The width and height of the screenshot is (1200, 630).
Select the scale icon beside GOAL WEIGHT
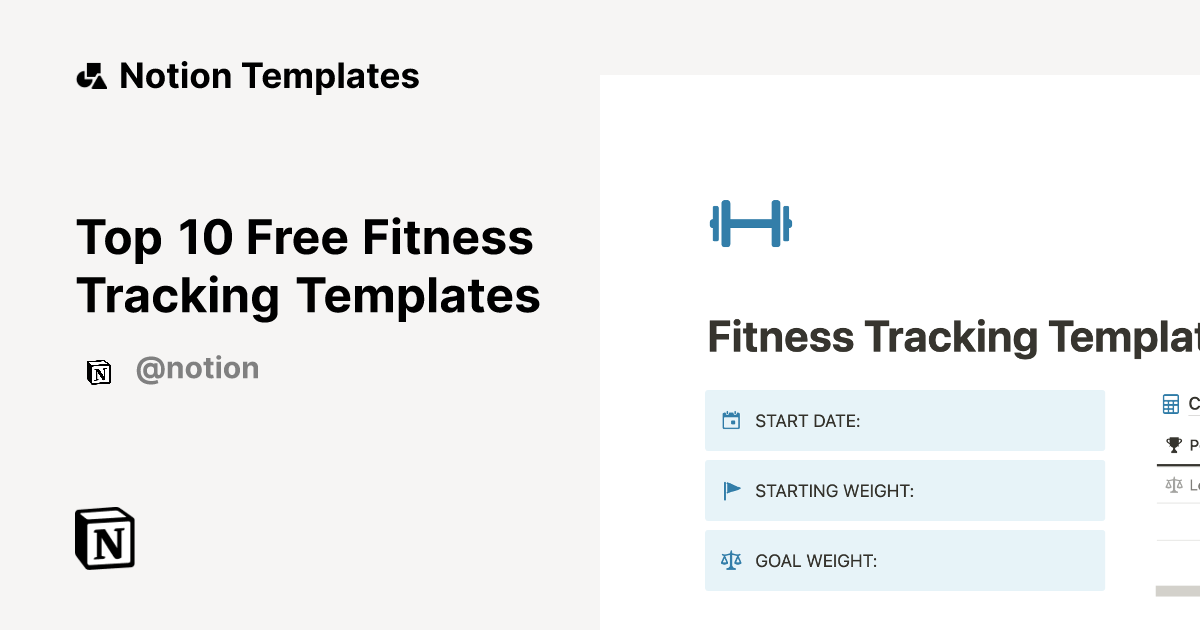(x=732, y=560)
